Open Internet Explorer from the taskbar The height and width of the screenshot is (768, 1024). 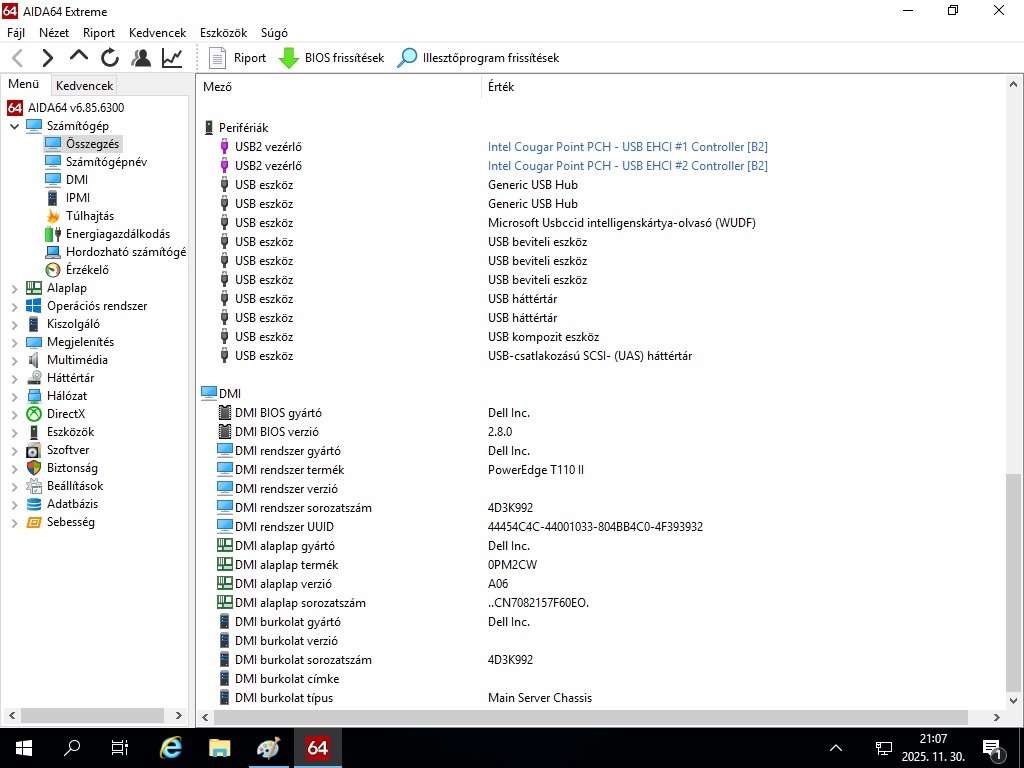point(171,748)
